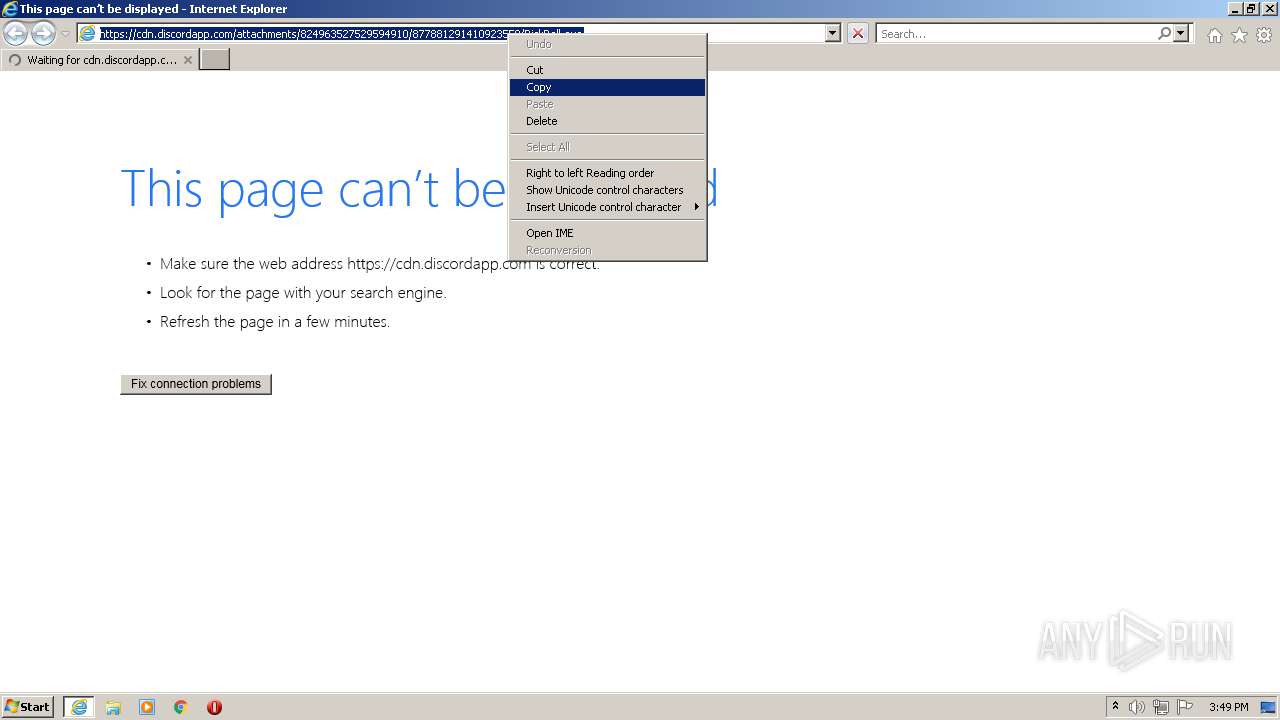
Task: Show hidden tray icons arrow
Action: tap(1115, 707)
